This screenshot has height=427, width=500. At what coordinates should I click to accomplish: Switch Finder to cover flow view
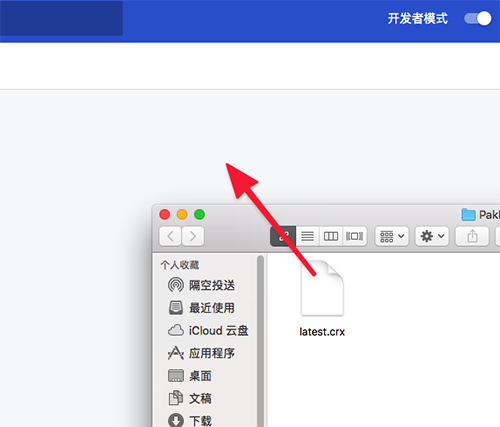coord(355,236)
